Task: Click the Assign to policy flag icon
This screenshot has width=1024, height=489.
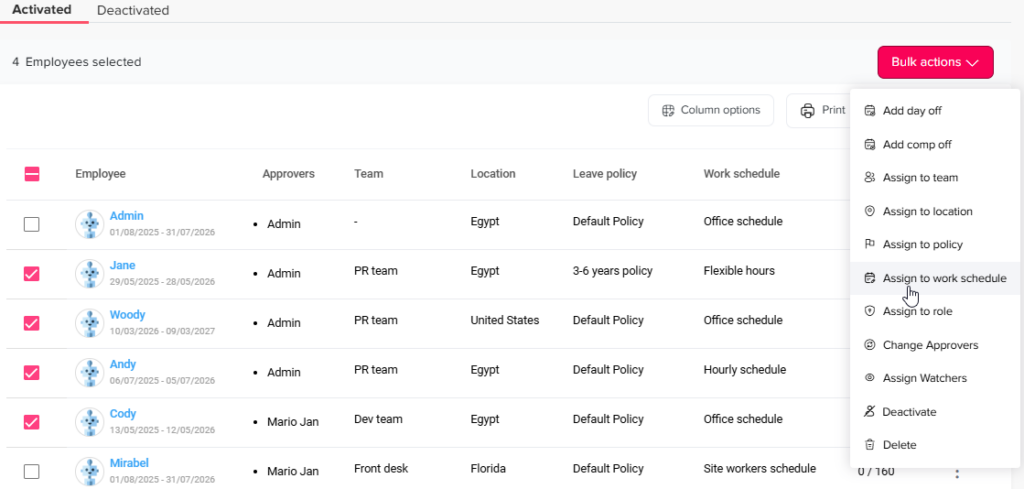Action: pyautogui.click(x=869, y=245)
